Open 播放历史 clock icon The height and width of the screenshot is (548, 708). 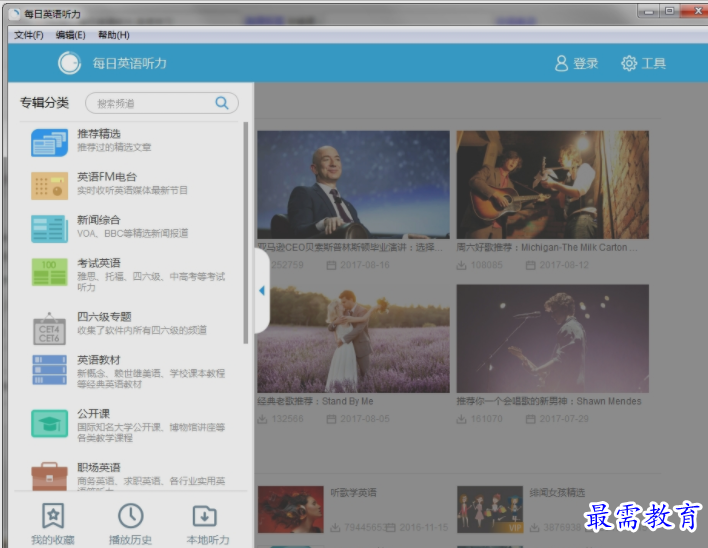point(130,515)
